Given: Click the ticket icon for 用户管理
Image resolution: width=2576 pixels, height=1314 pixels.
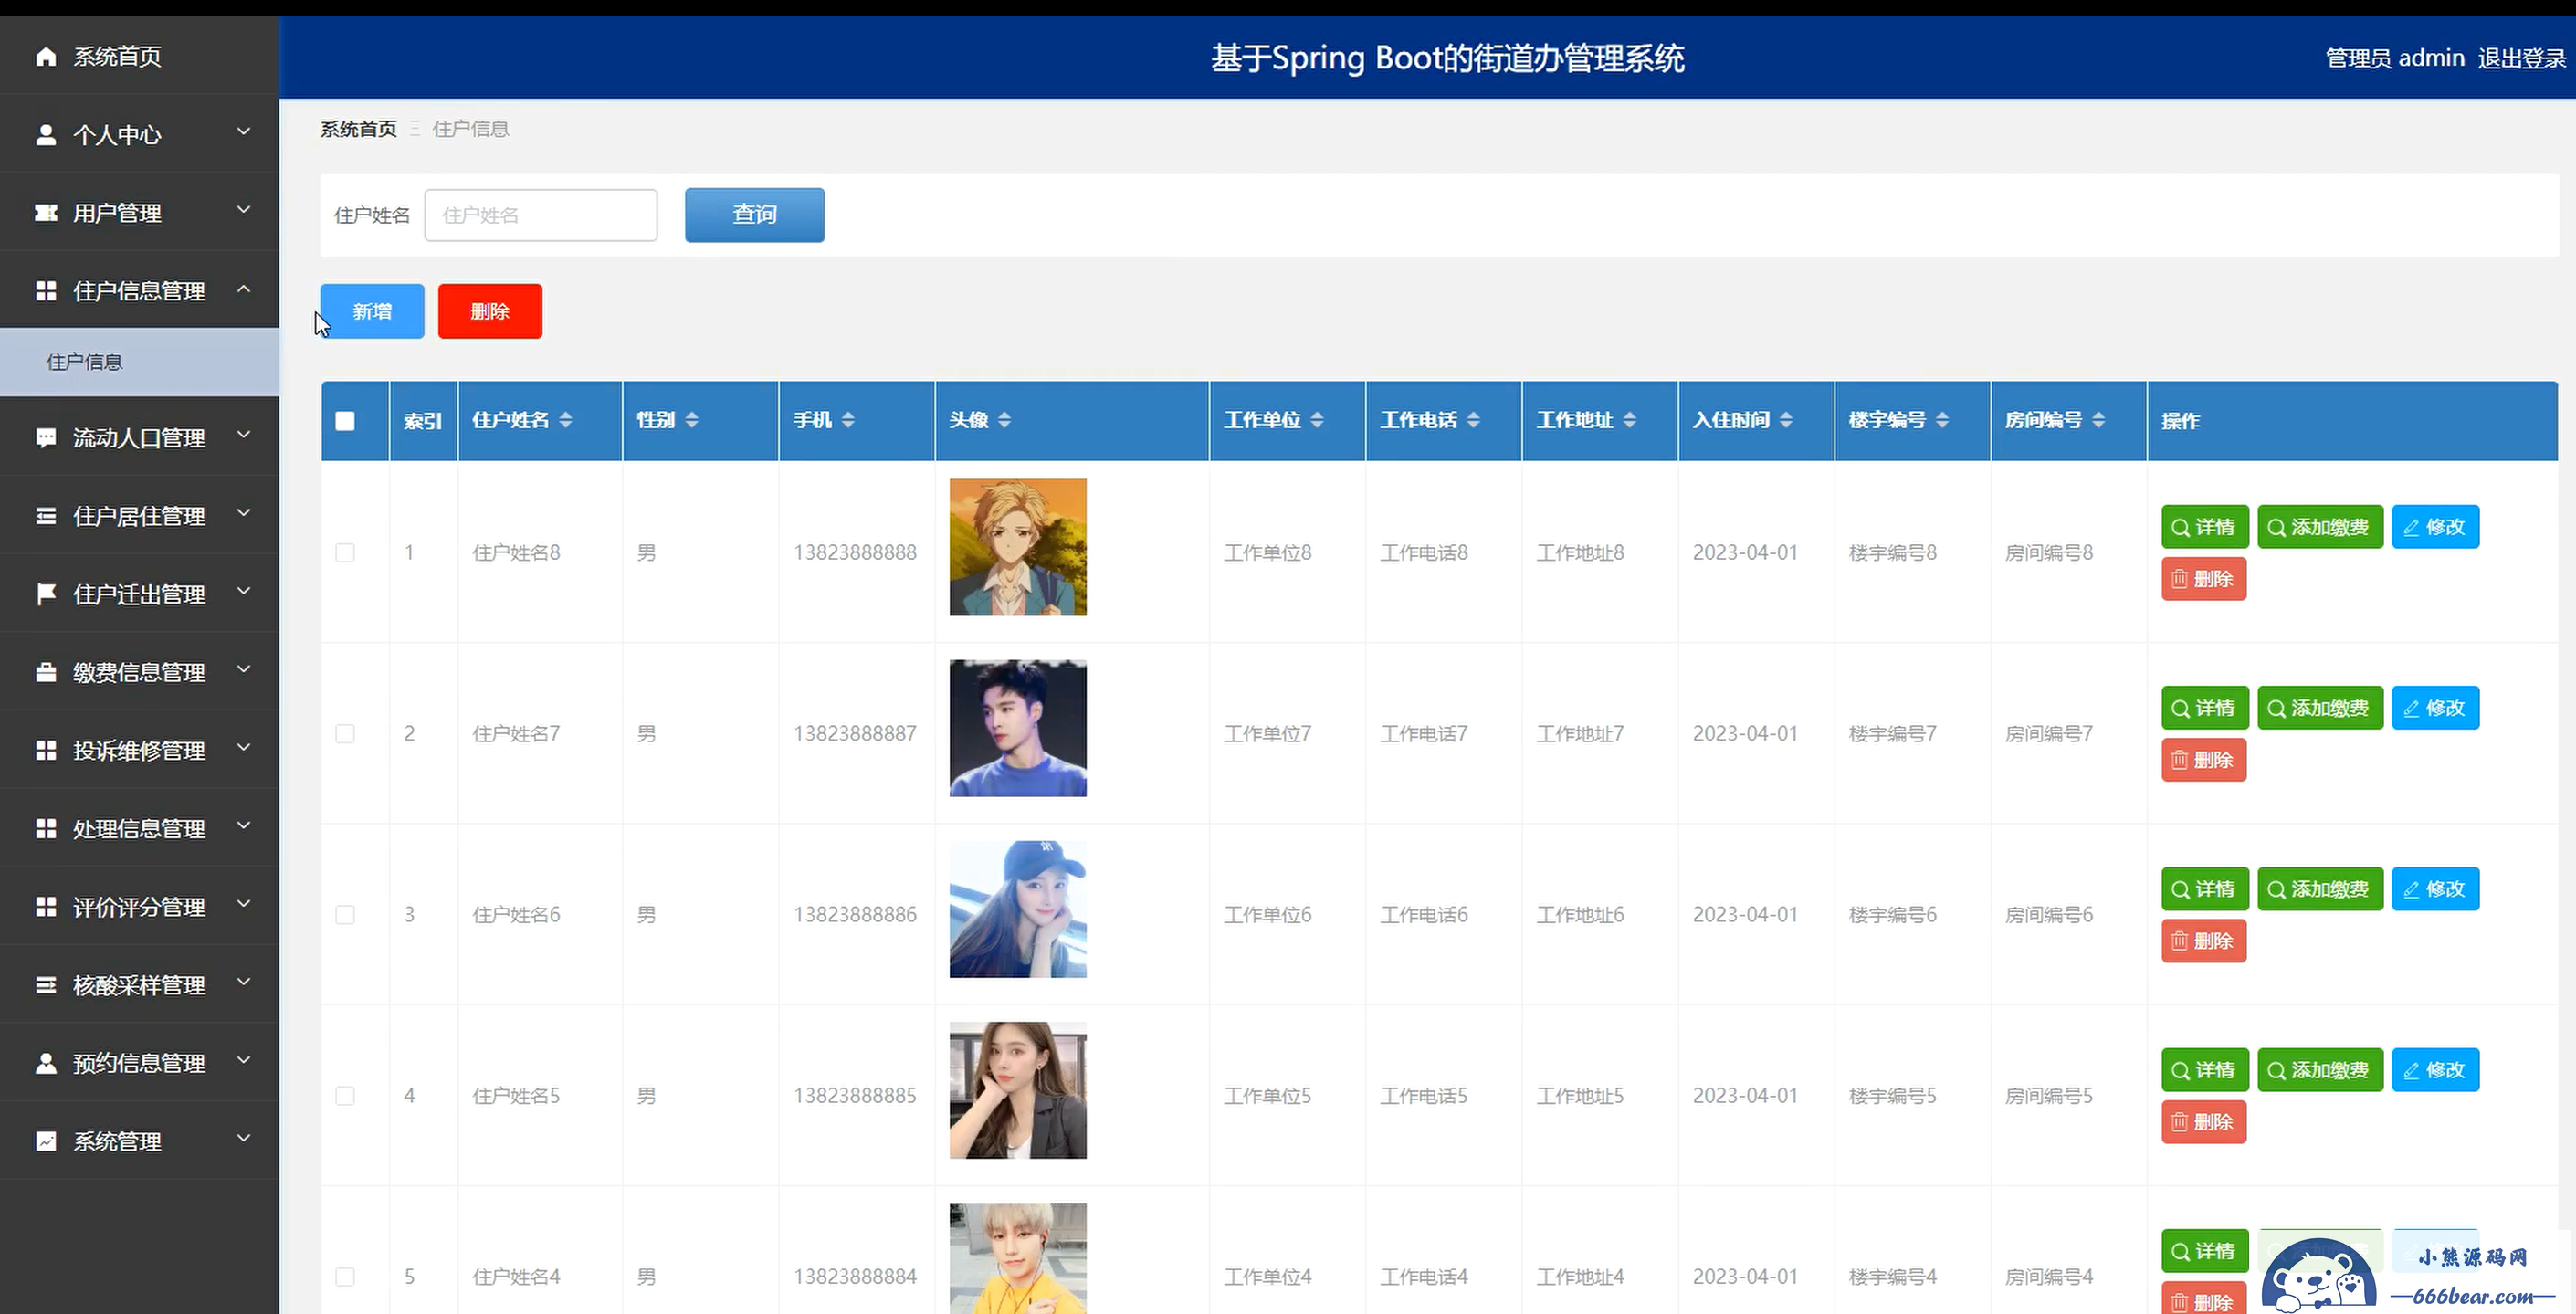Looking at the screenshot, I should click(46, 212).
